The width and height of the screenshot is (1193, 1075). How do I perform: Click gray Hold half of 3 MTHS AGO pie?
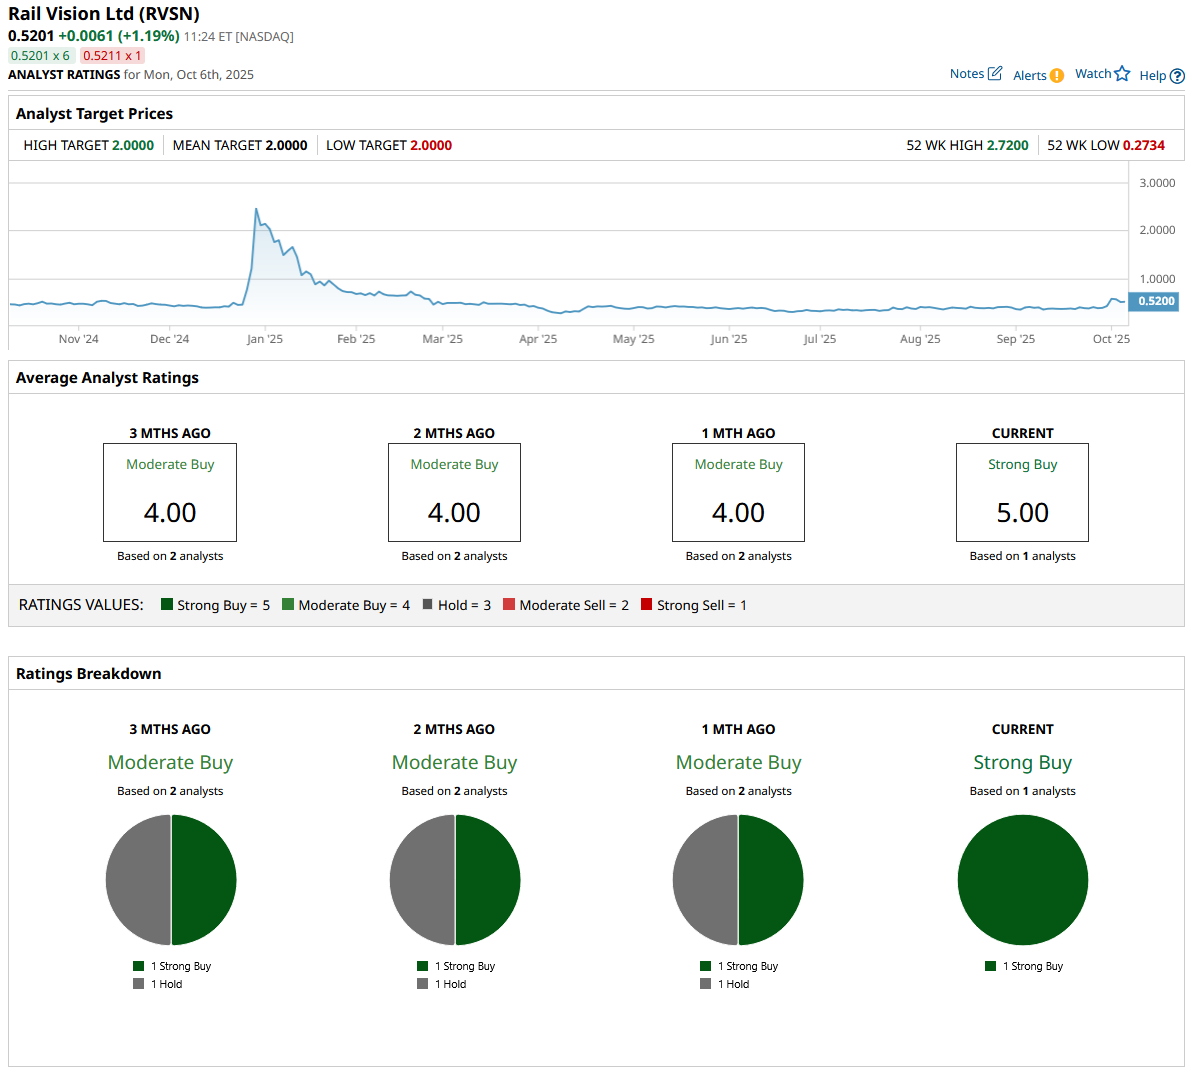138,880
